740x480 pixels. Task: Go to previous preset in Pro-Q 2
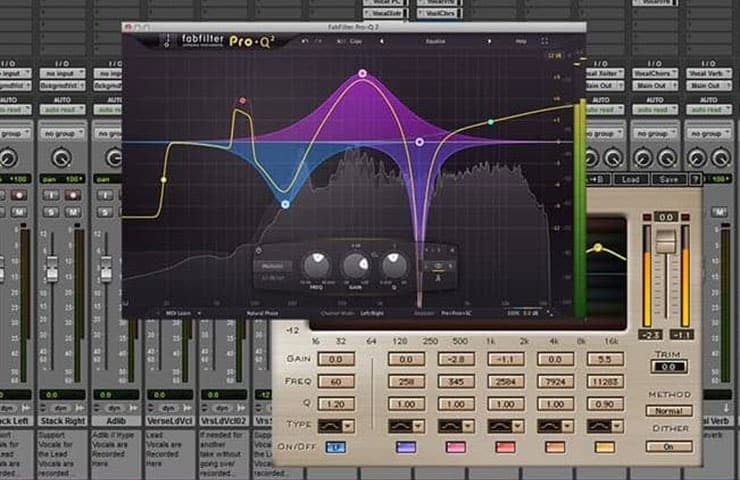(x=381, y=42)
